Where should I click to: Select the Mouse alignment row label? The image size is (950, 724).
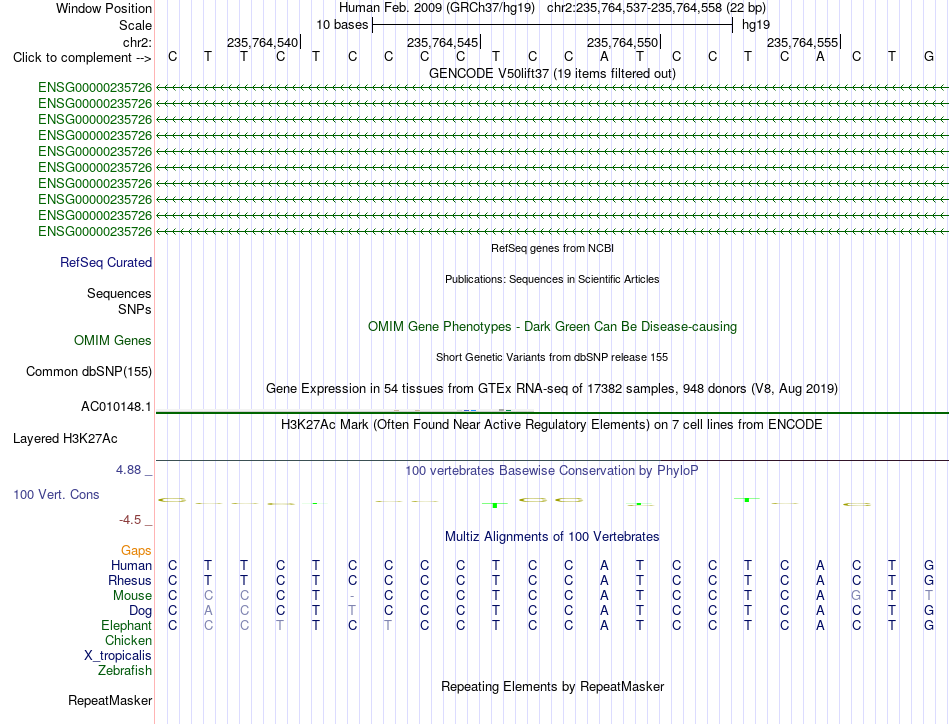(x=132, y=596)
